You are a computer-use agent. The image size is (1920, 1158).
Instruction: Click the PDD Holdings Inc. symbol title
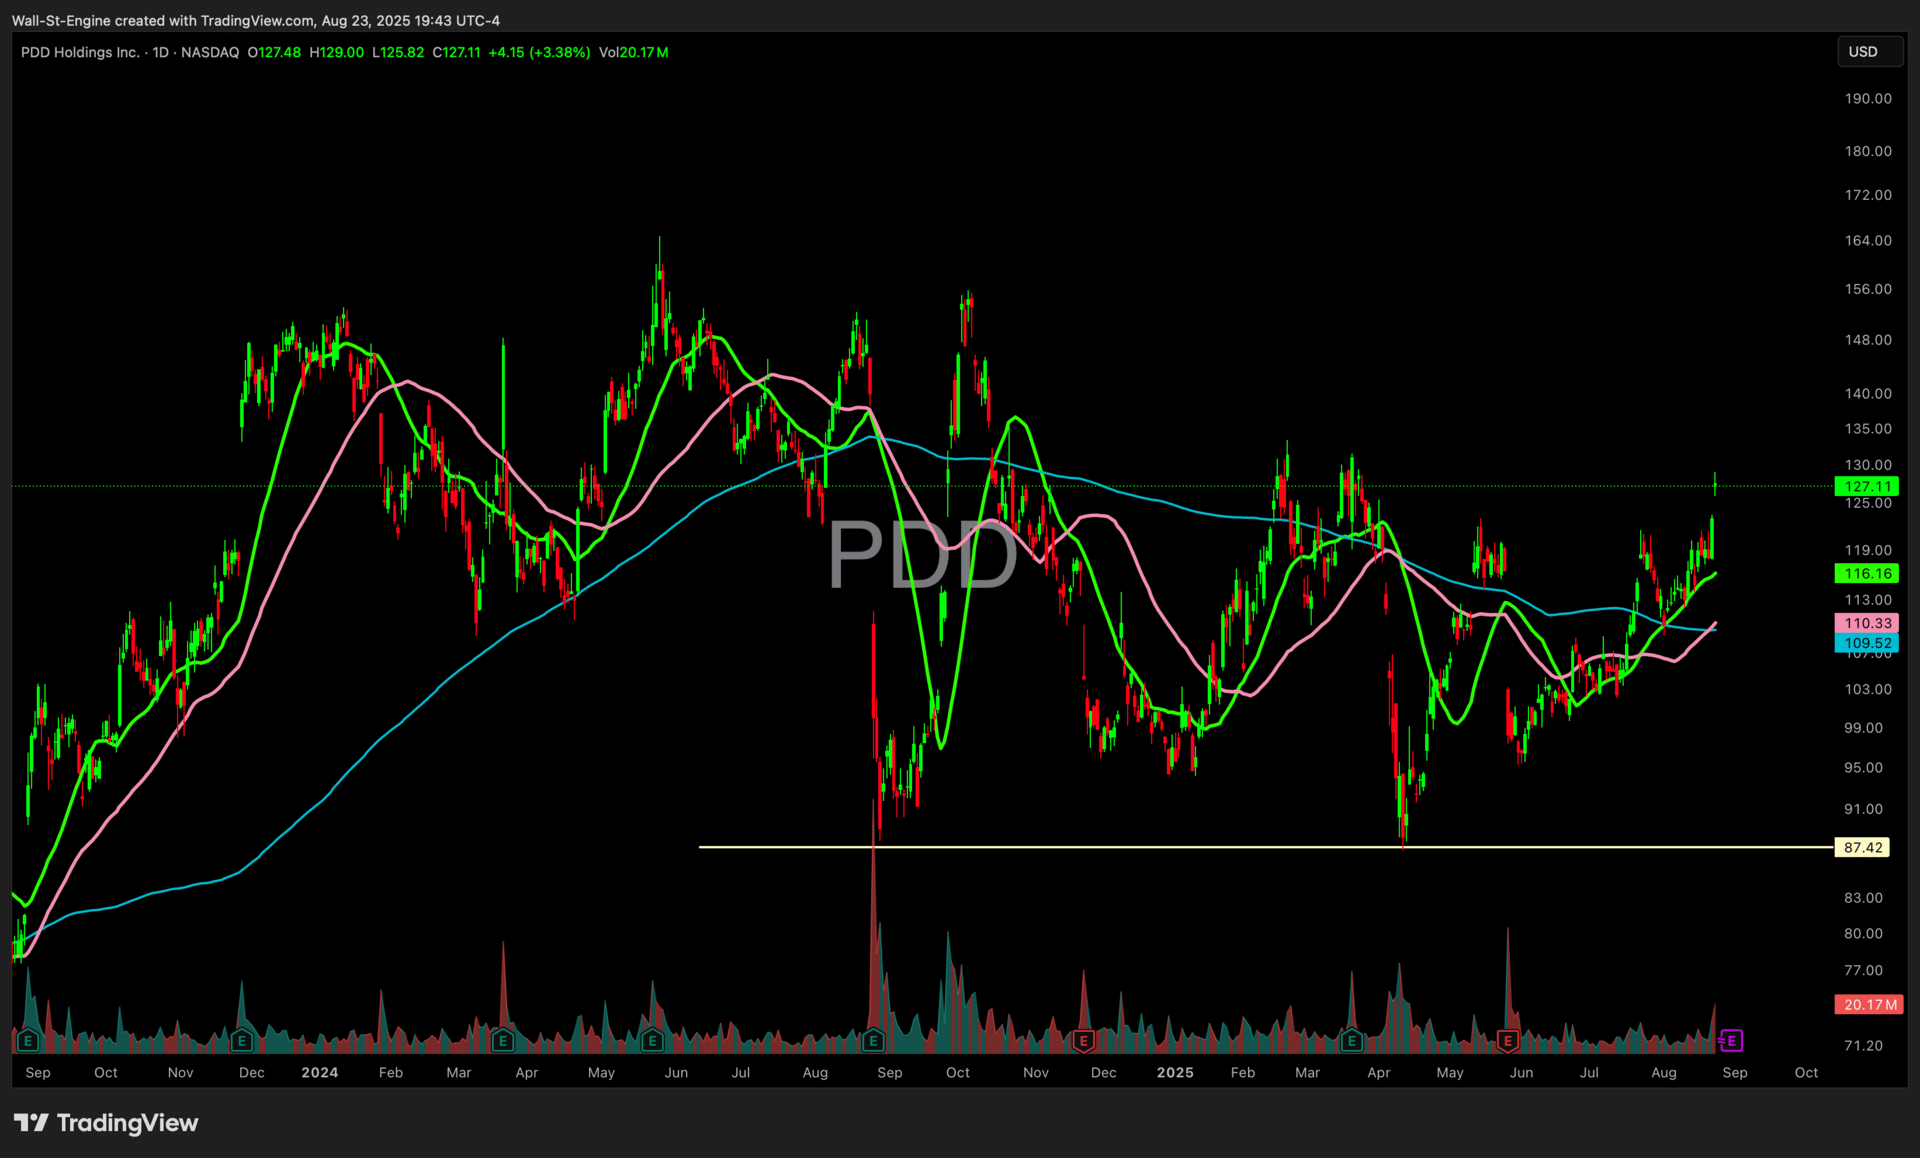(x=80, y=52)
